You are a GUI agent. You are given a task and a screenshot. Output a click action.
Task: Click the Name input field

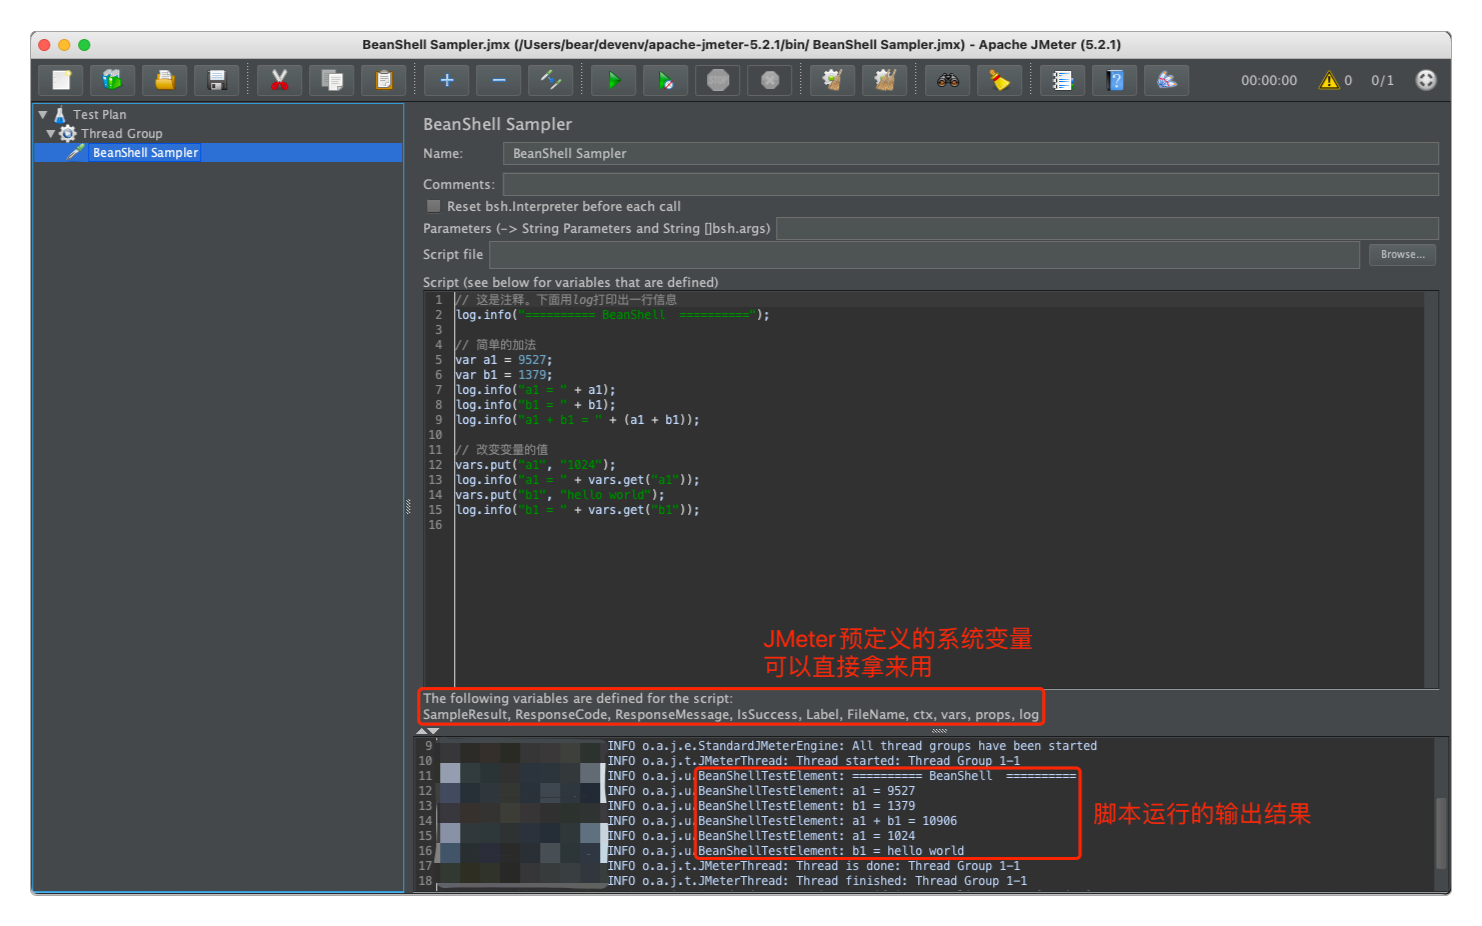[970, 153]
